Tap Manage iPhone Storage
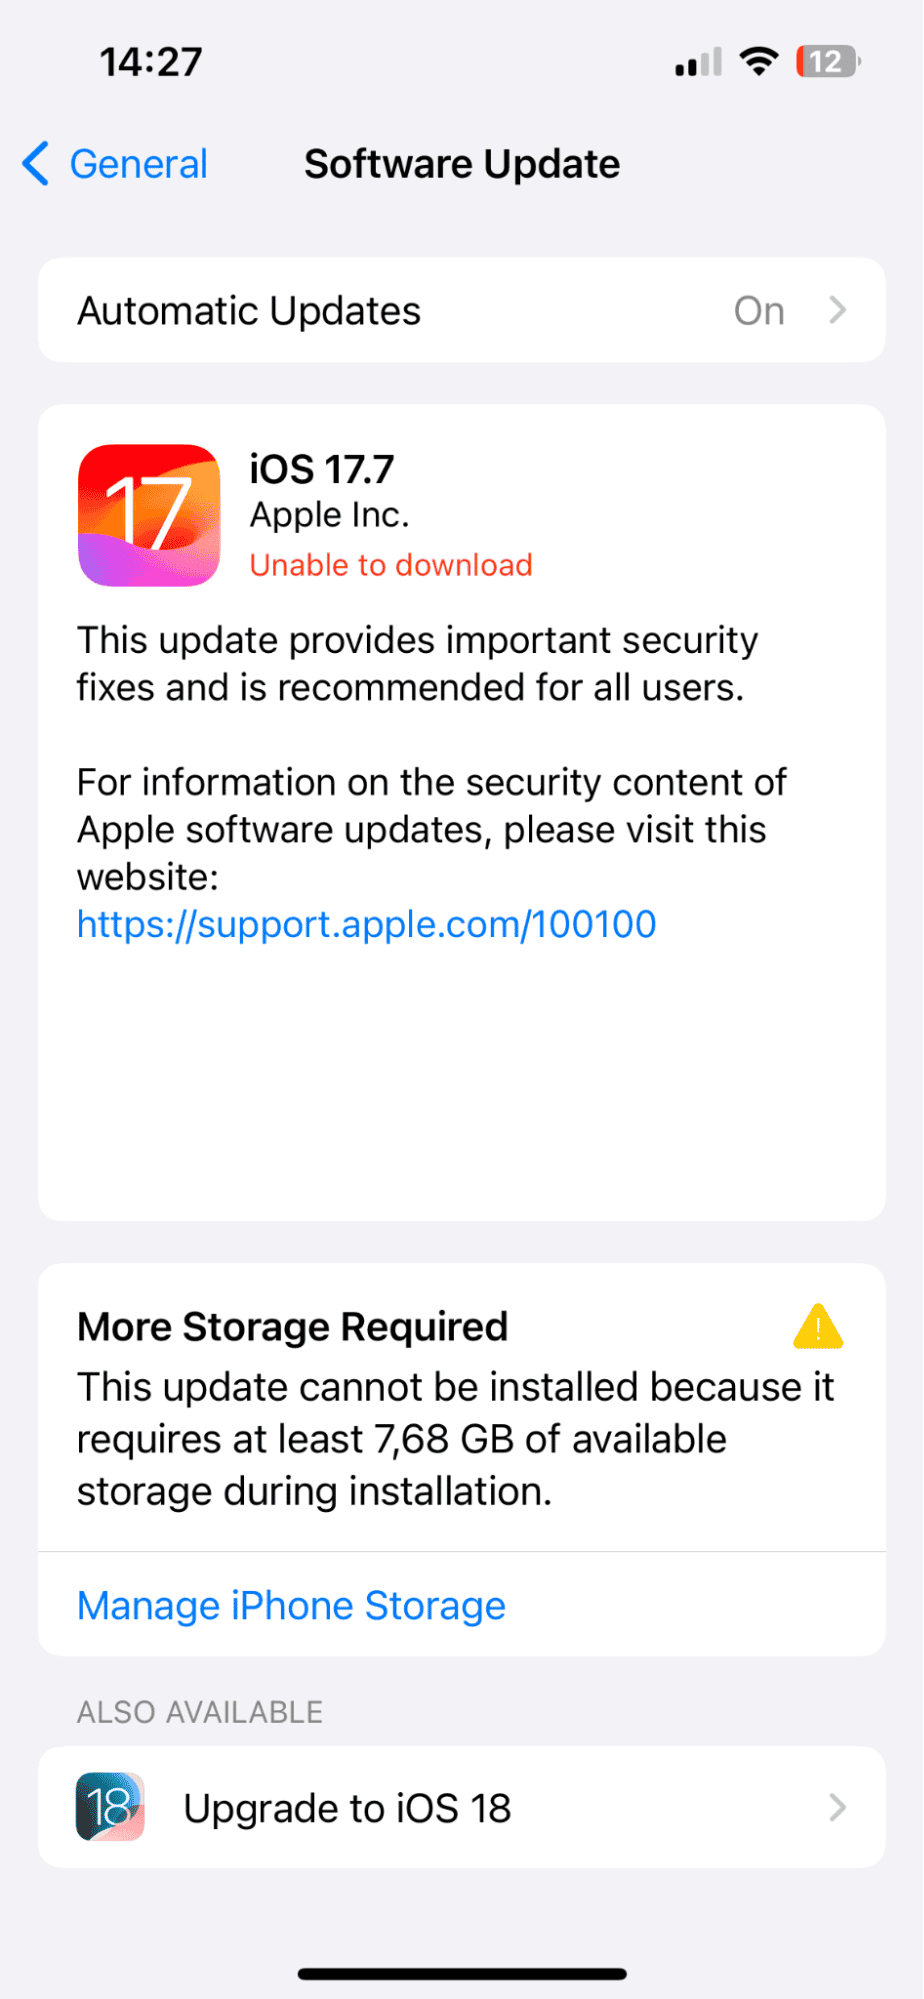This screenshot has height=1999, width=924. (x=291, y=1605)
